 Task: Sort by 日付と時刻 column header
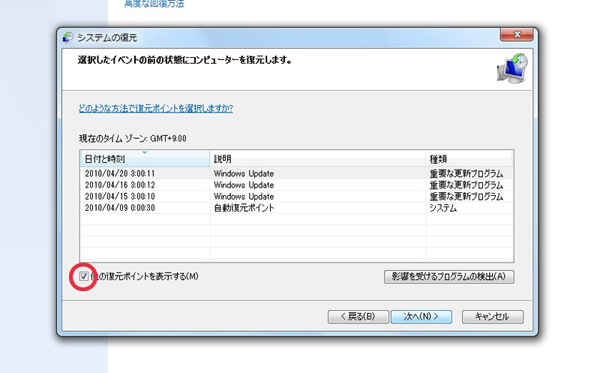(145, 159)
